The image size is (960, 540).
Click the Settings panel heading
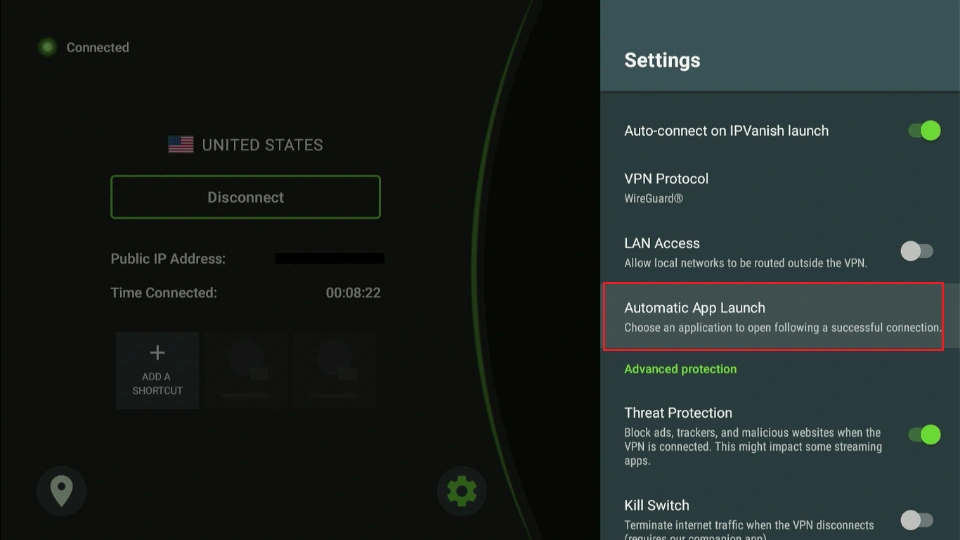tap(662, 60)
